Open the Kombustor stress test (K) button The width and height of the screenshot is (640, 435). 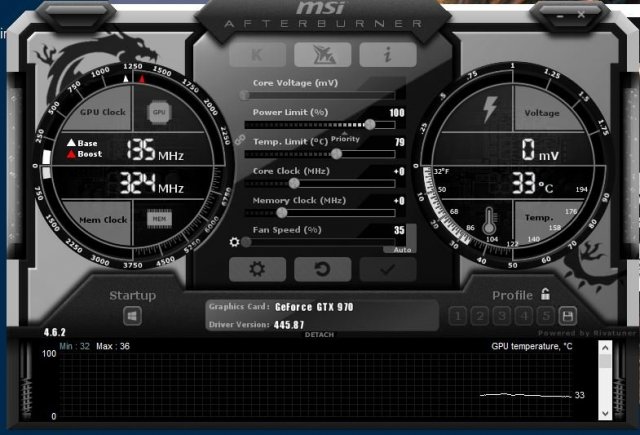[x=257, y=55]
